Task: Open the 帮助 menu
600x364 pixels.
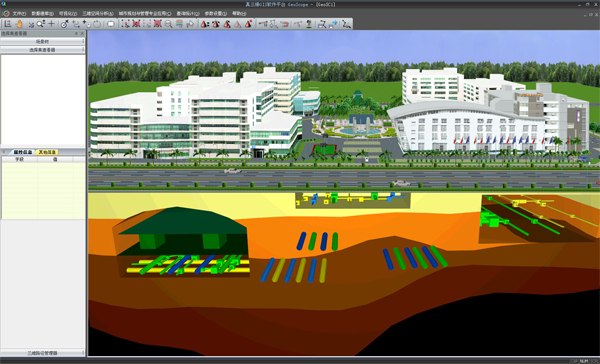Action: (239, 13)
